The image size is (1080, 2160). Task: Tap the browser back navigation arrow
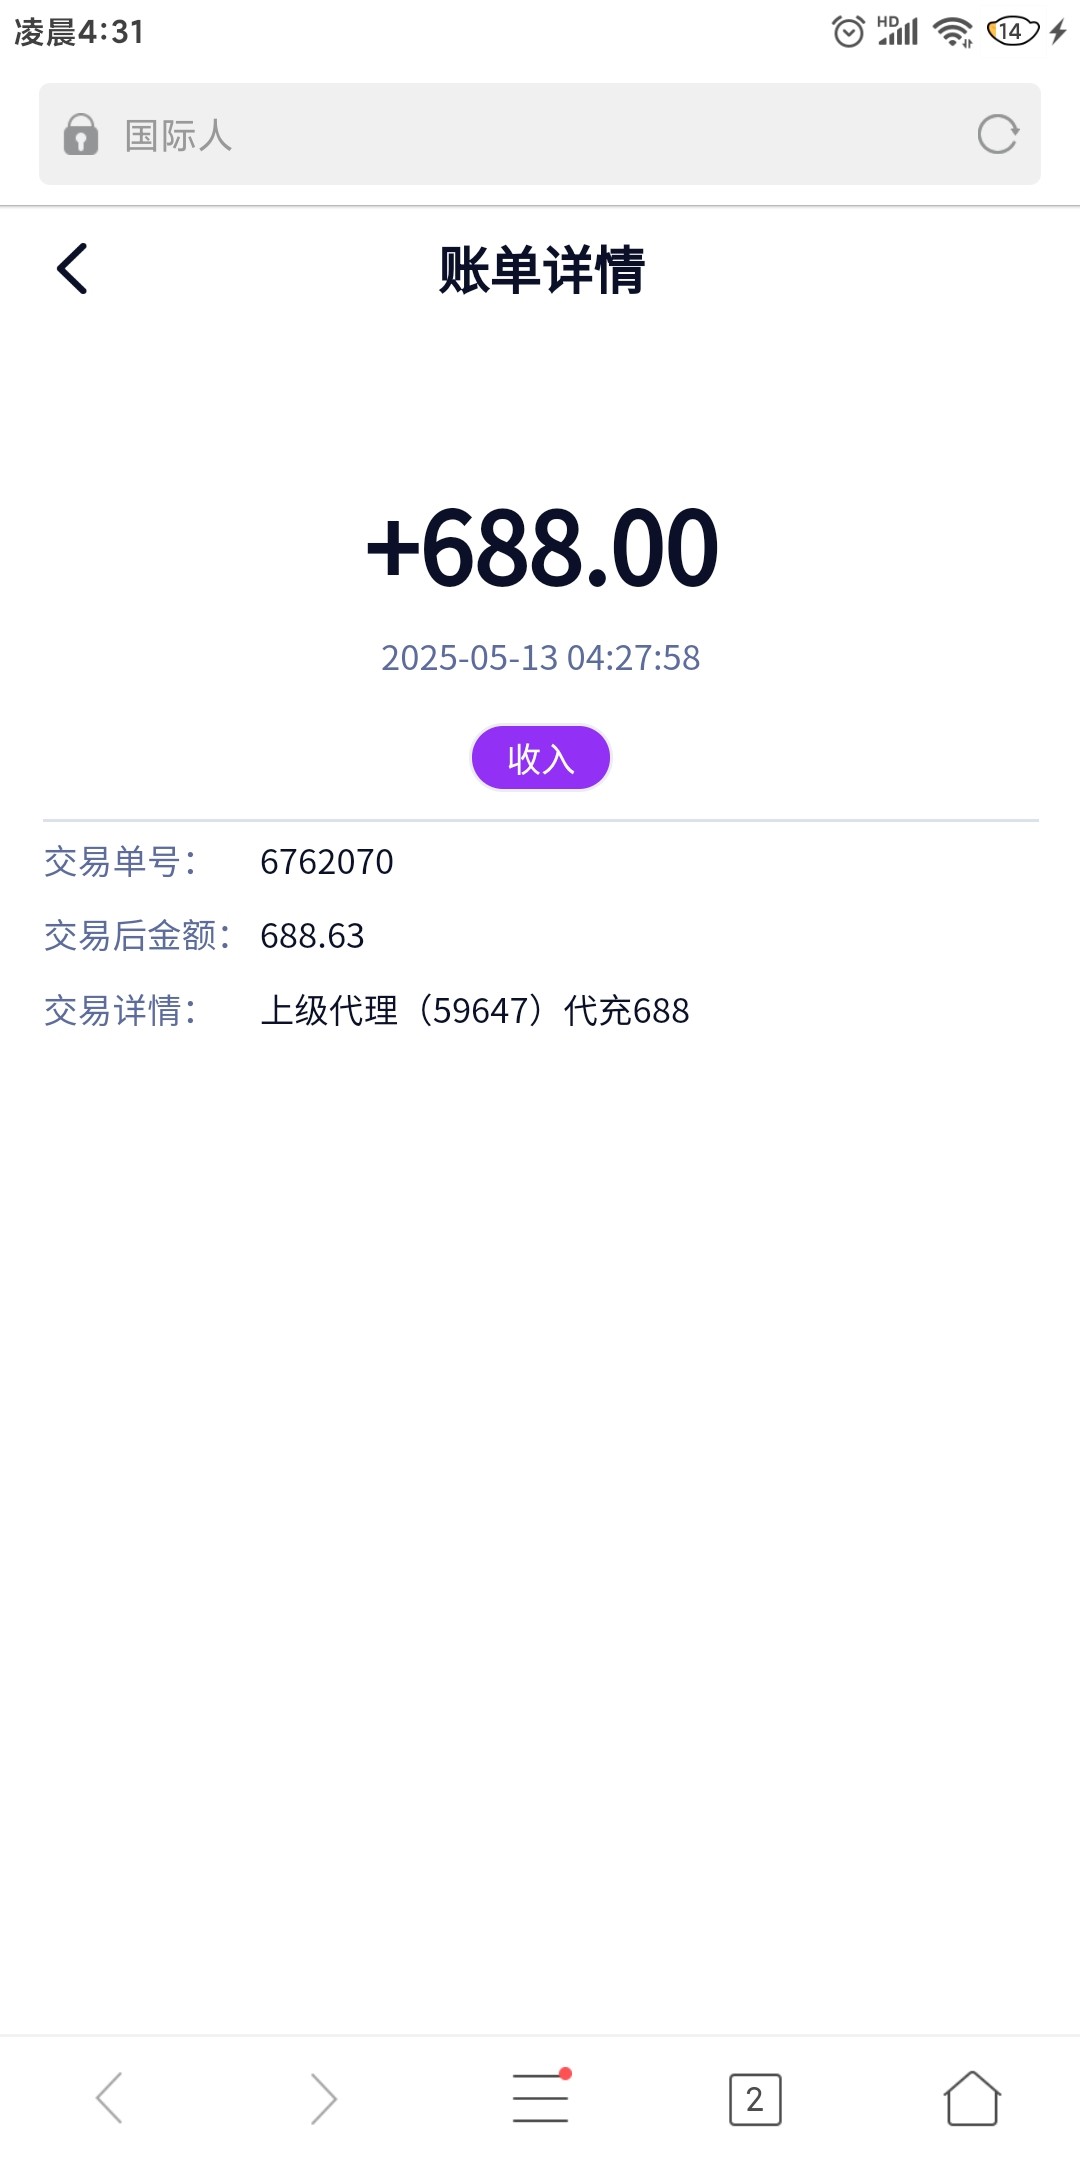coord(109,2097)
